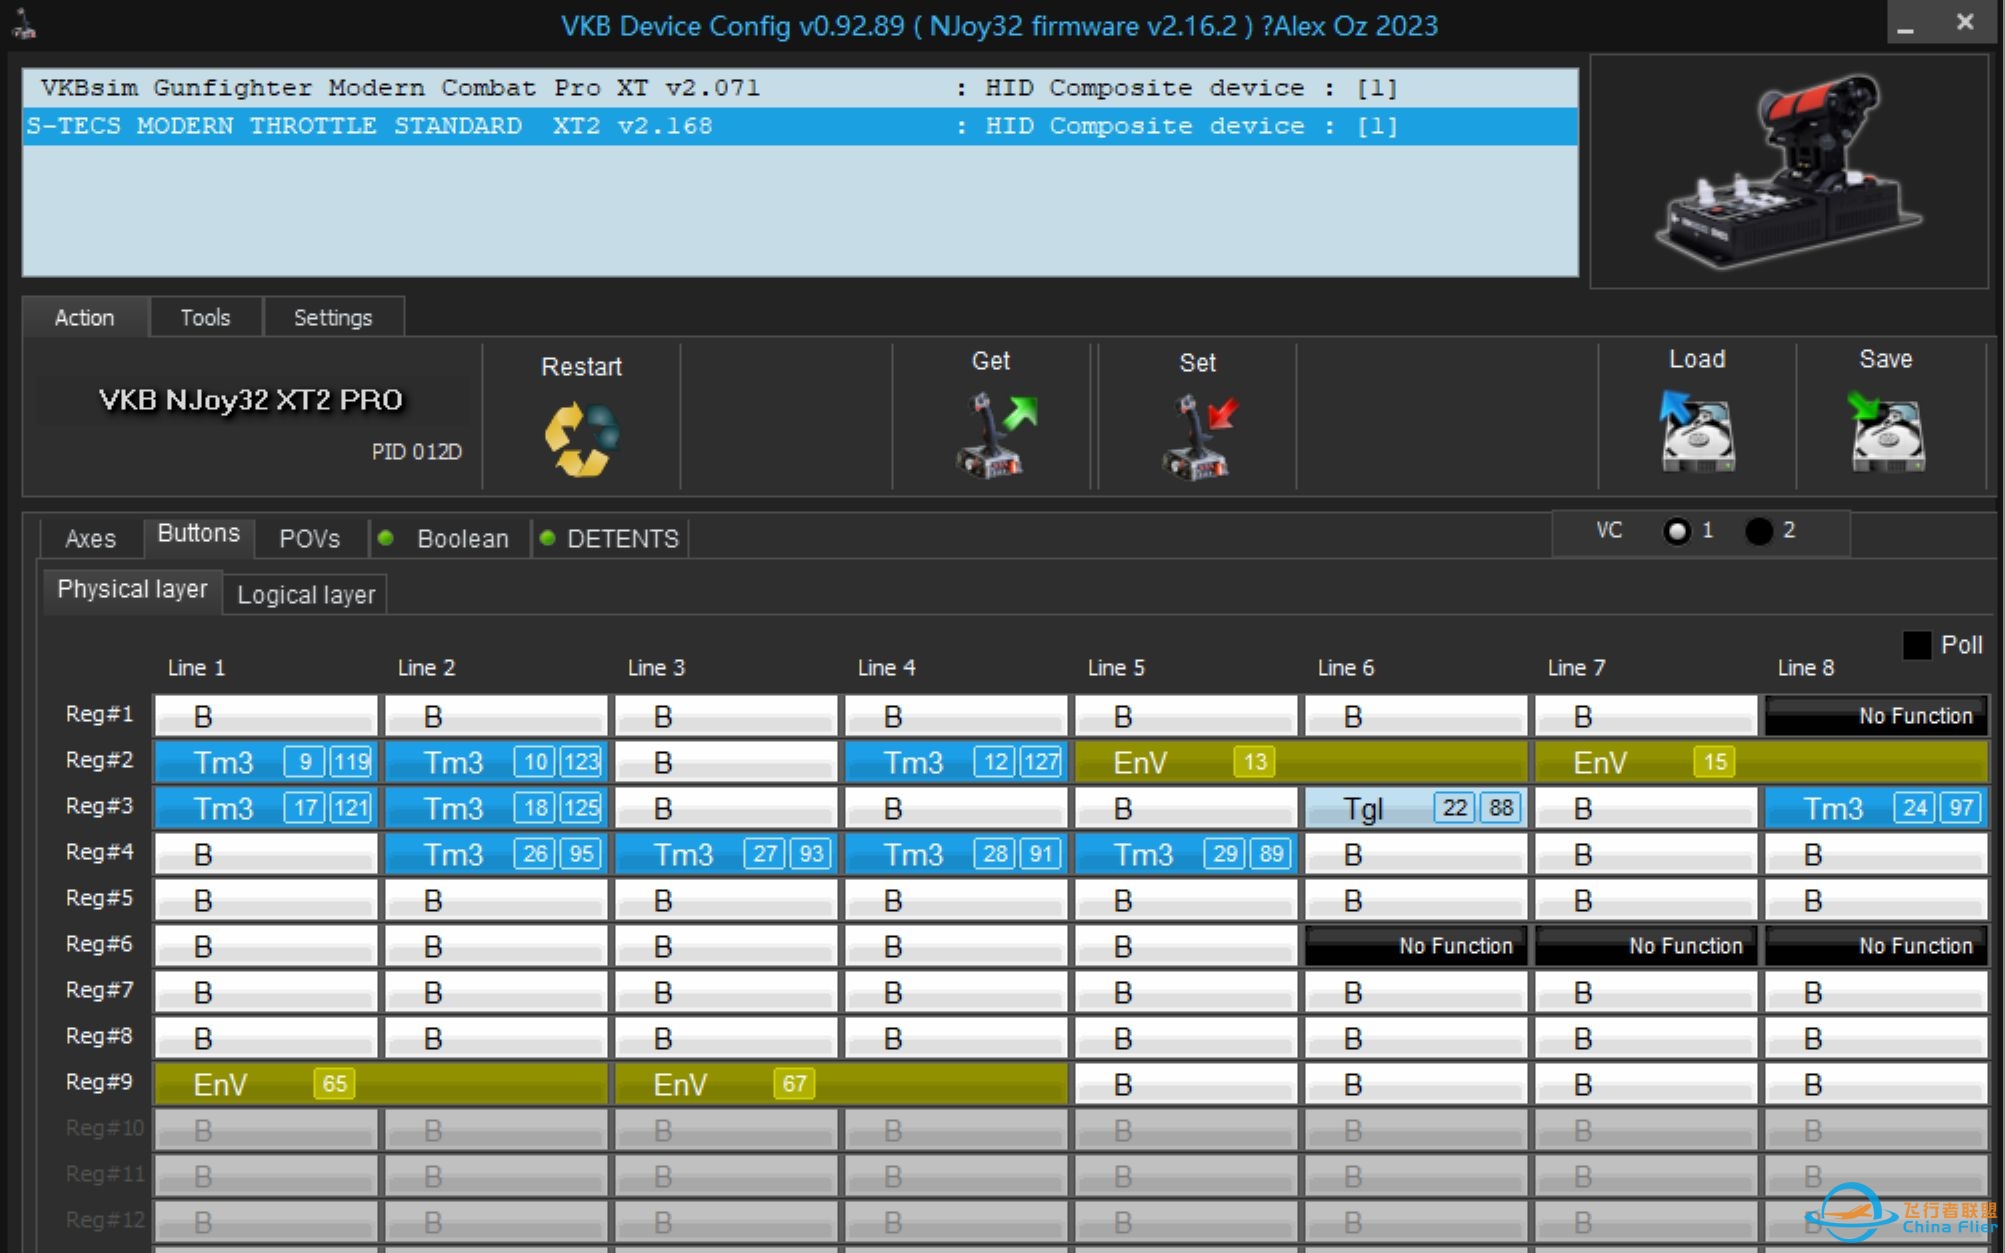The image size is (2005, 1253).
Task: Click the Tm3 18 125 cell in Reg#3
Action: [x=496, y=808]
